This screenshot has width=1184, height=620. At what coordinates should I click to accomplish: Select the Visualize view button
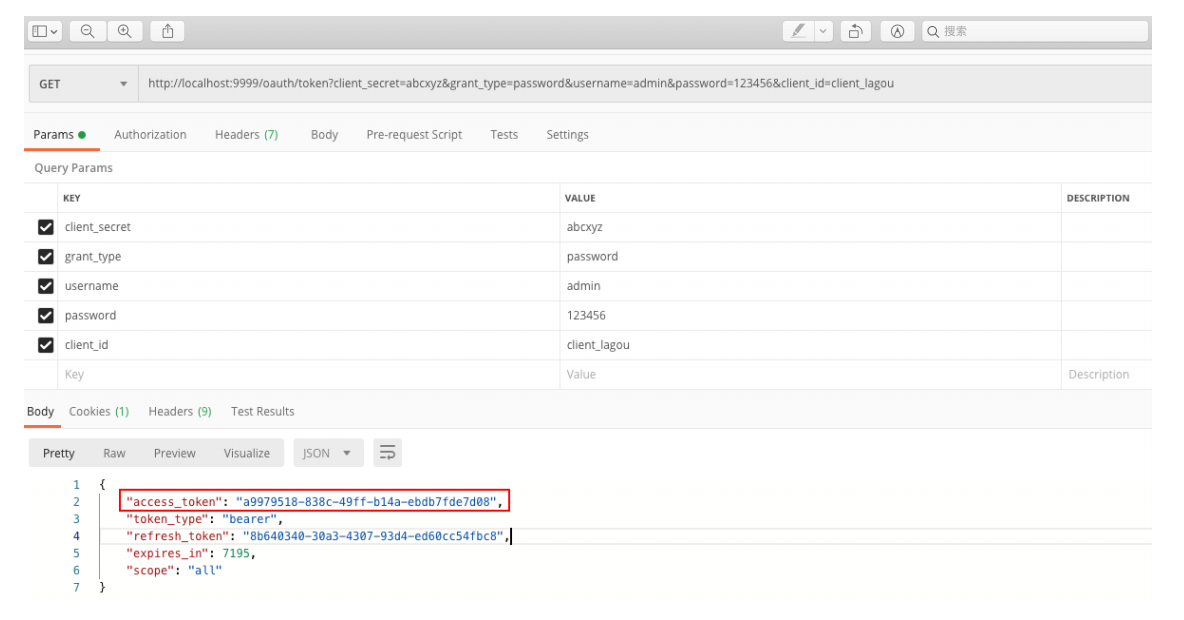pos(247,453)
